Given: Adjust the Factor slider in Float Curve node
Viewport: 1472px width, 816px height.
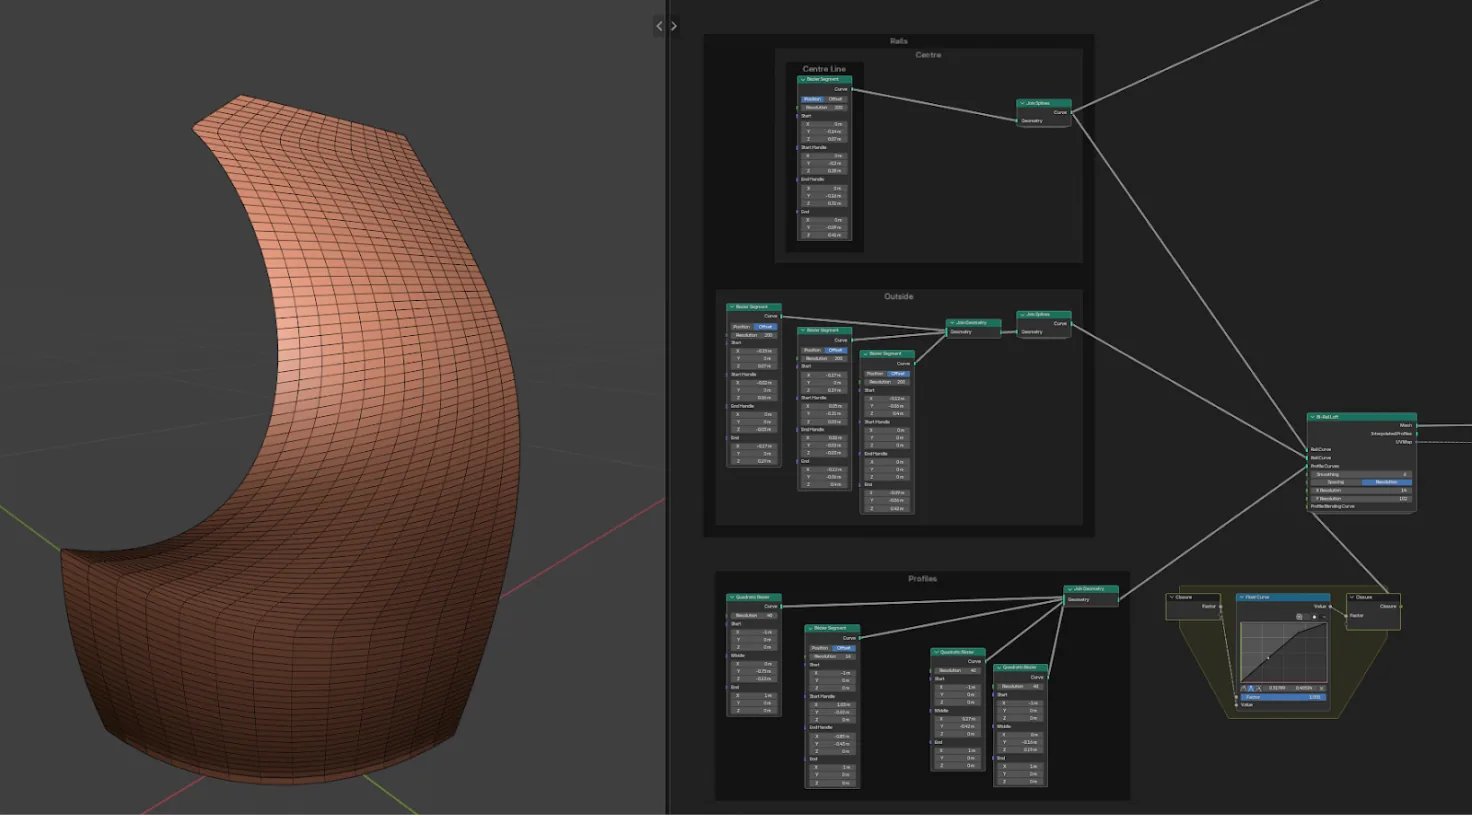Looking at the screenshot, I should [1284, 697].
